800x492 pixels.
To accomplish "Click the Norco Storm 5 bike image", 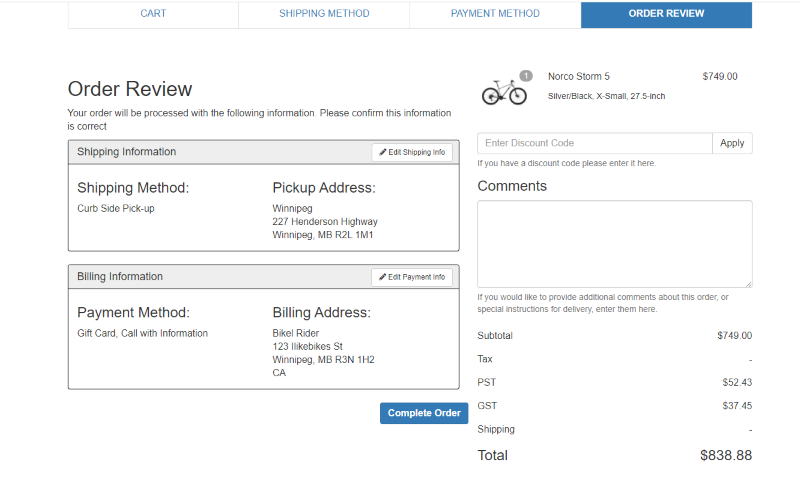I will (503, 92).
